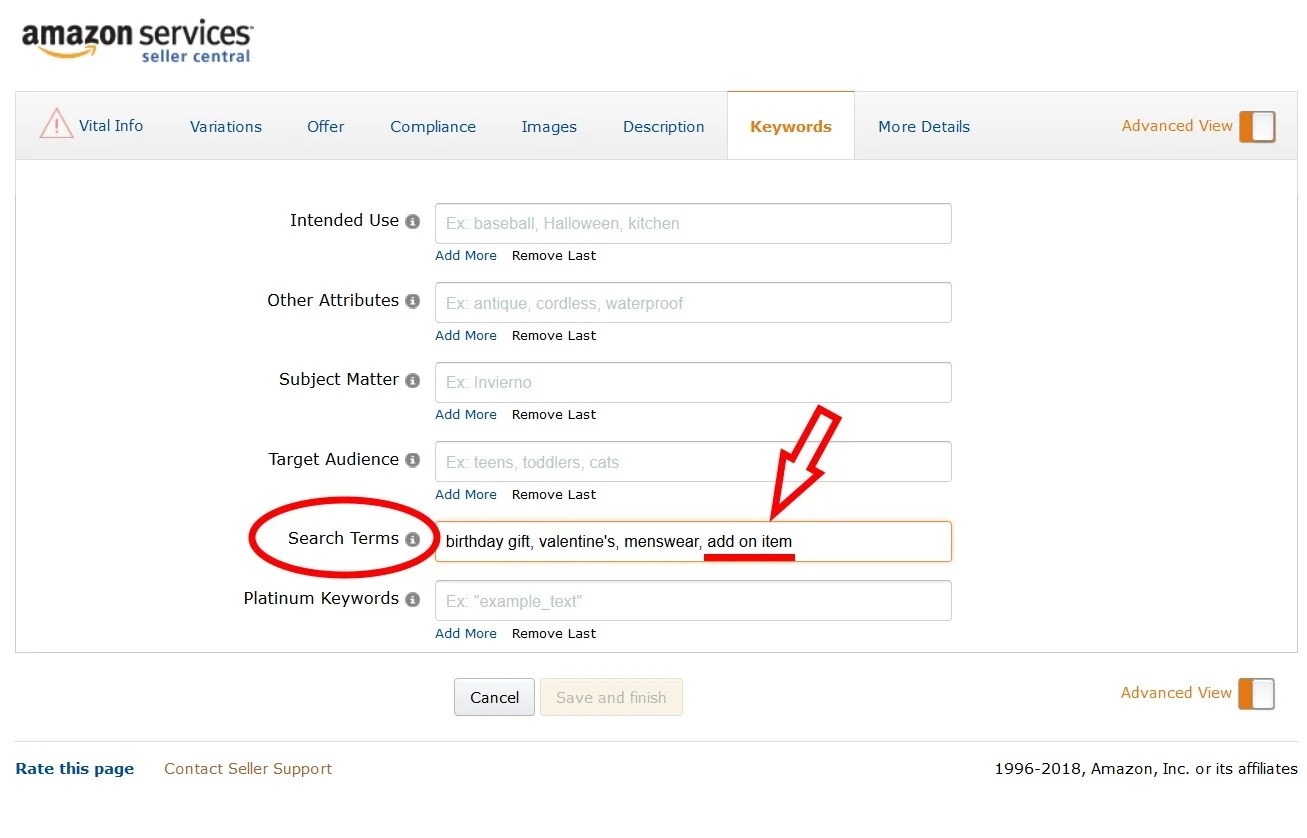1307x838 pixels.
Task: Click the Amazon Services Seller Central logo
Action: [137, 41]
